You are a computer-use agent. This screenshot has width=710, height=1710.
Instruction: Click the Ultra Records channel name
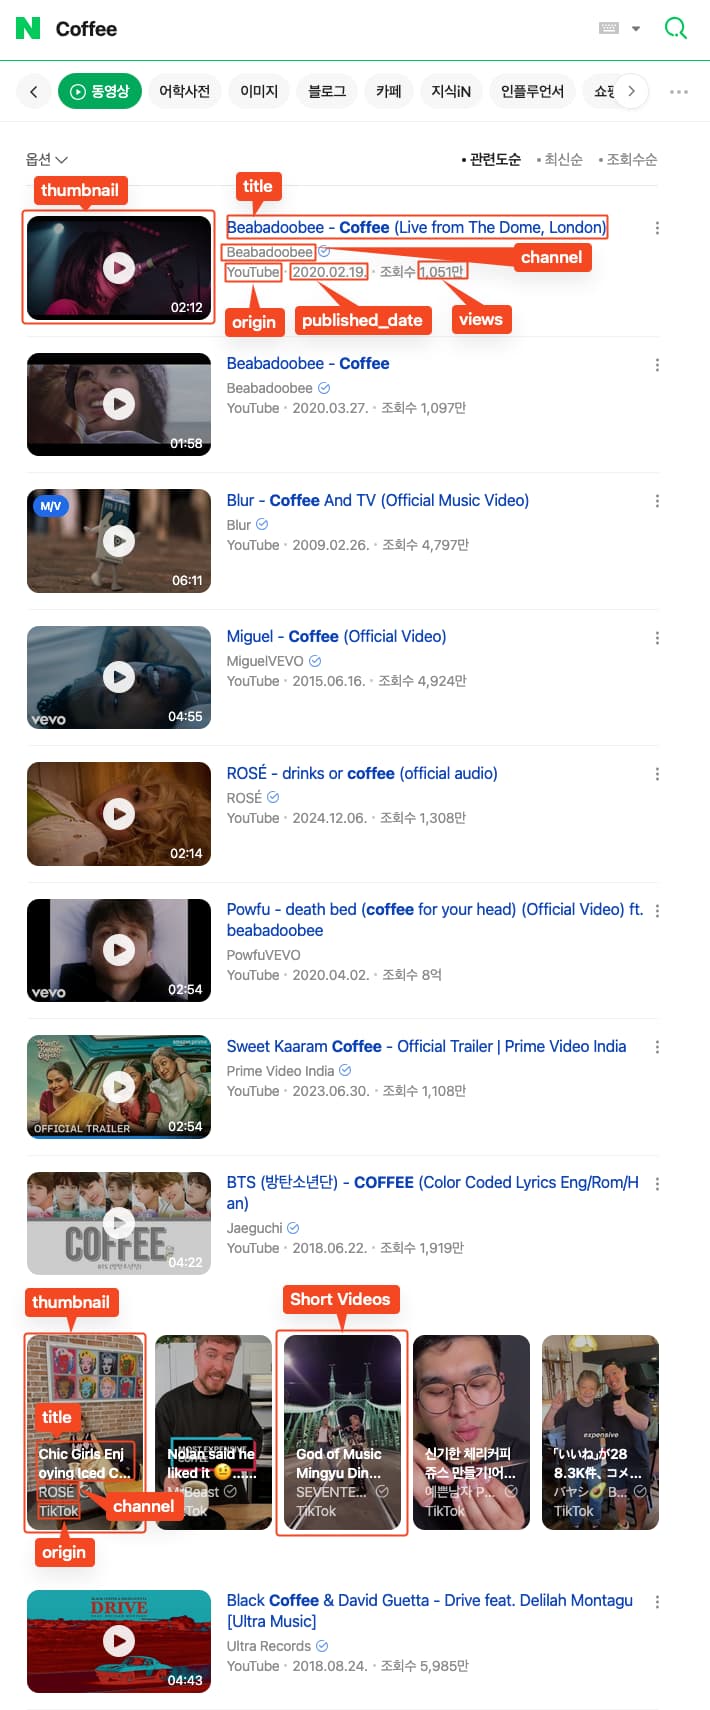268,1646
